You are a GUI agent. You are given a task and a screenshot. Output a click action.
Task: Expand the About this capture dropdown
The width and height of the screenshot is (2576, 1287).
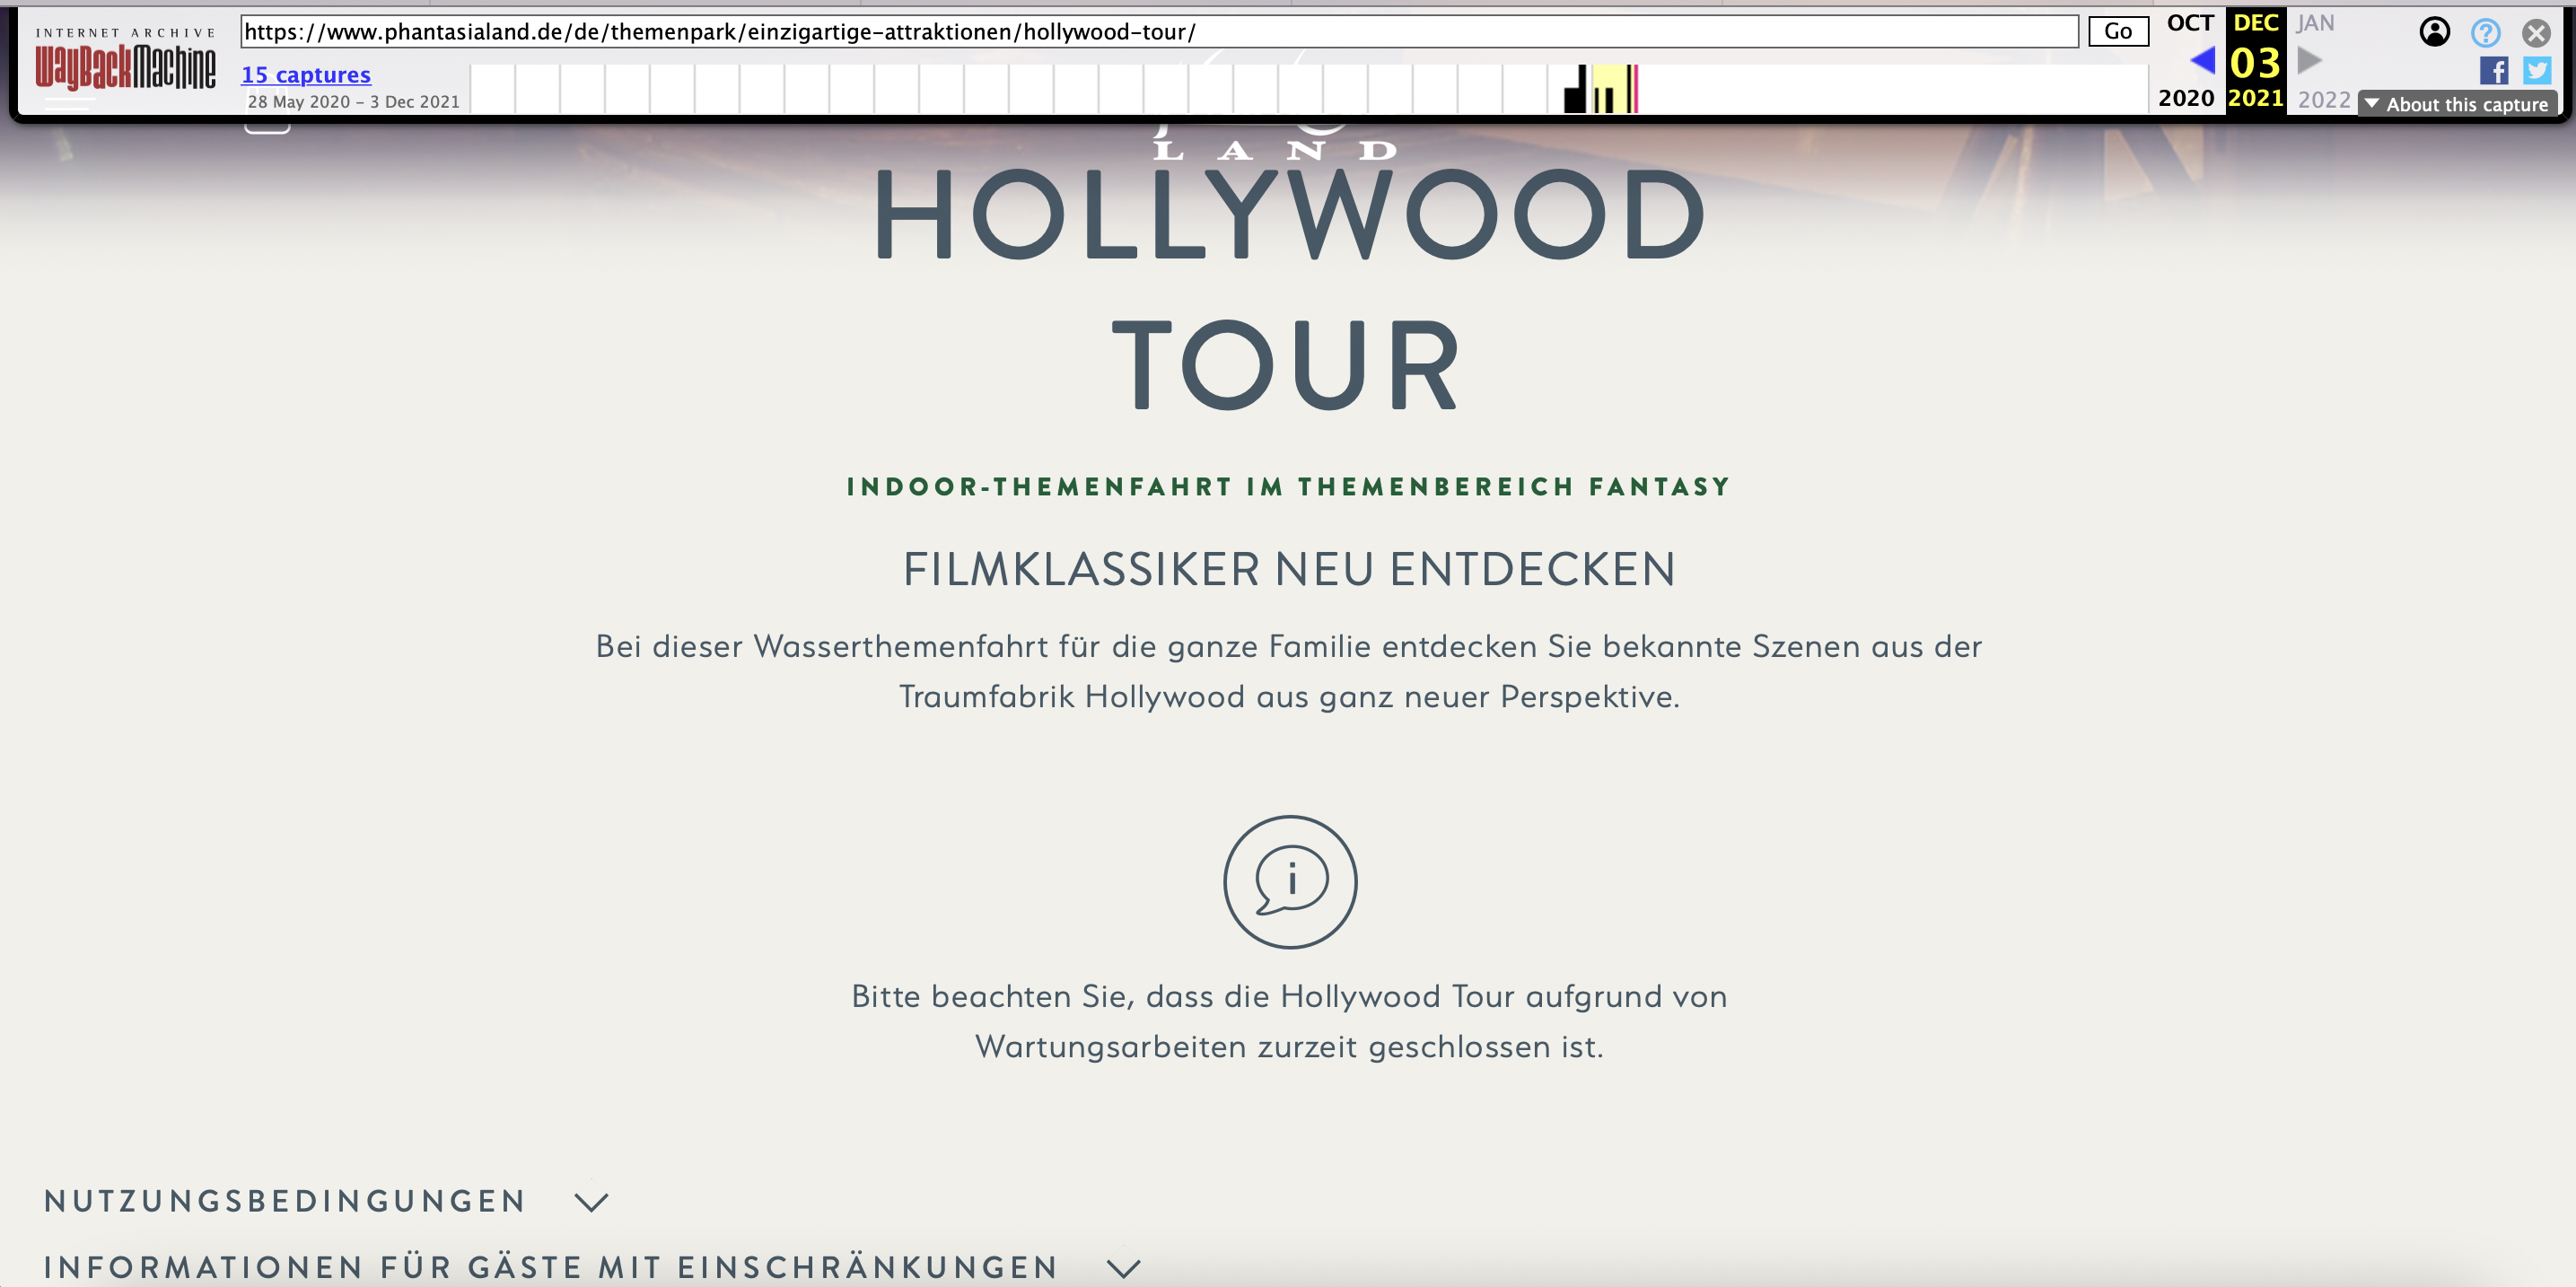(x=2458, y=104)
